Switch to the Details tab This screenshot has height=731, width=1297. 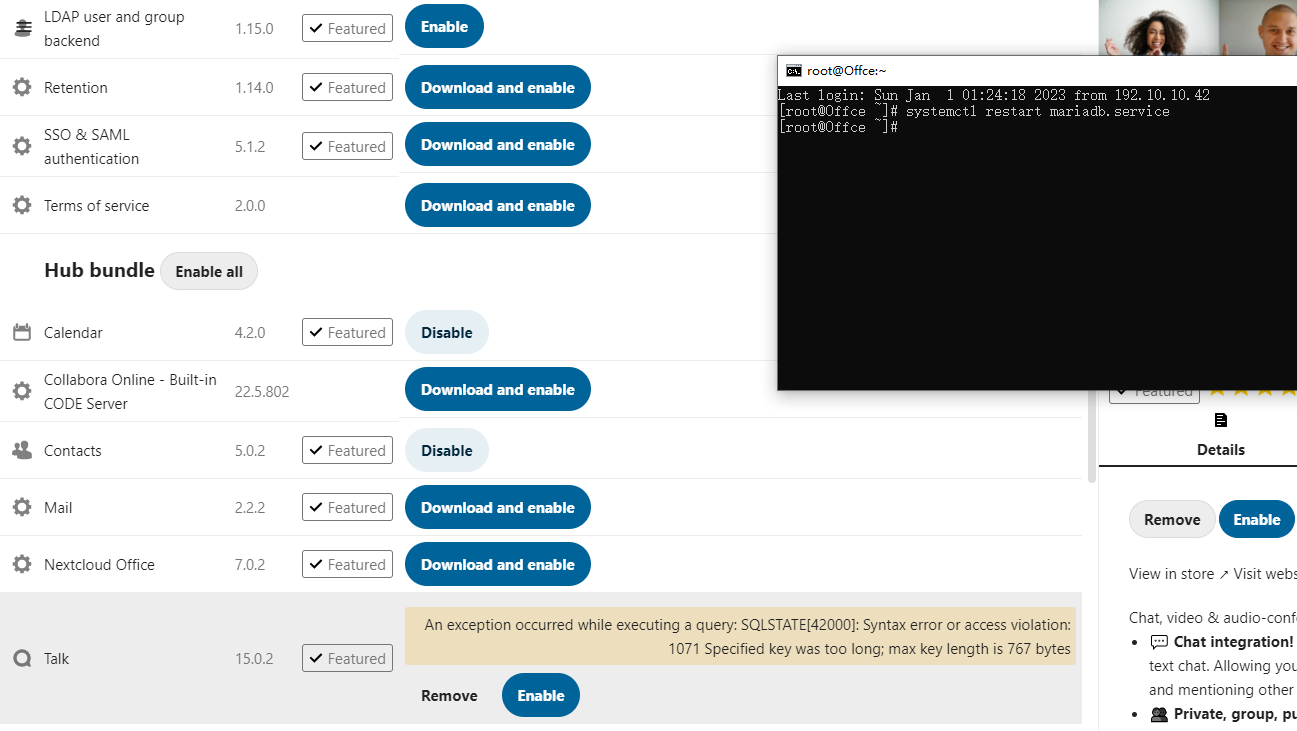pyautogui.click(x=1221, y=449)
